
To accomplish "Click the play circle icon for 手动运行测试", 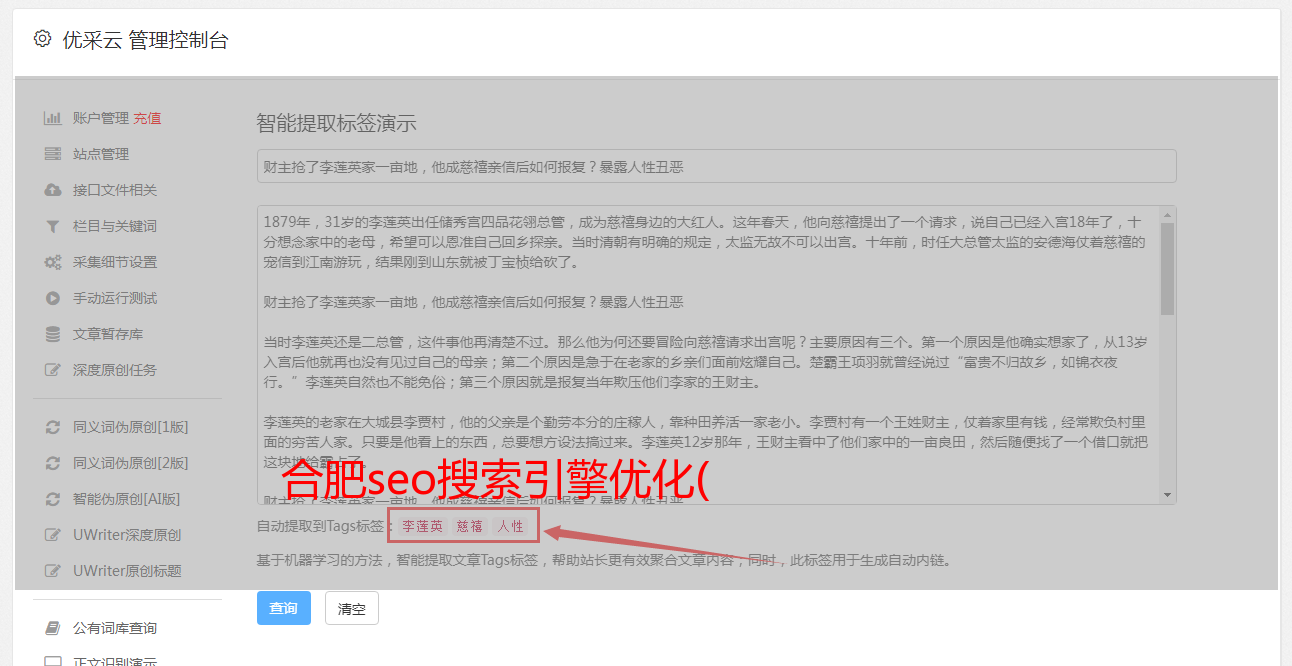I will [53, 298].
